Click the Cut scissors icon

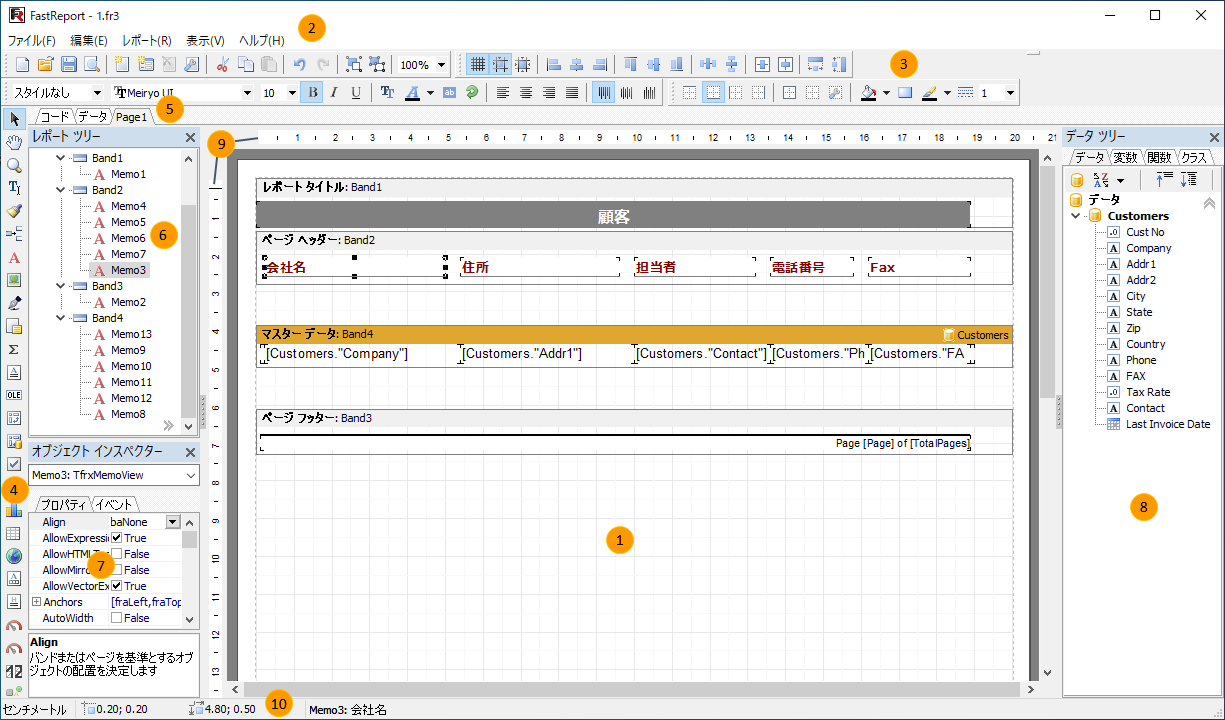[222, 65]
